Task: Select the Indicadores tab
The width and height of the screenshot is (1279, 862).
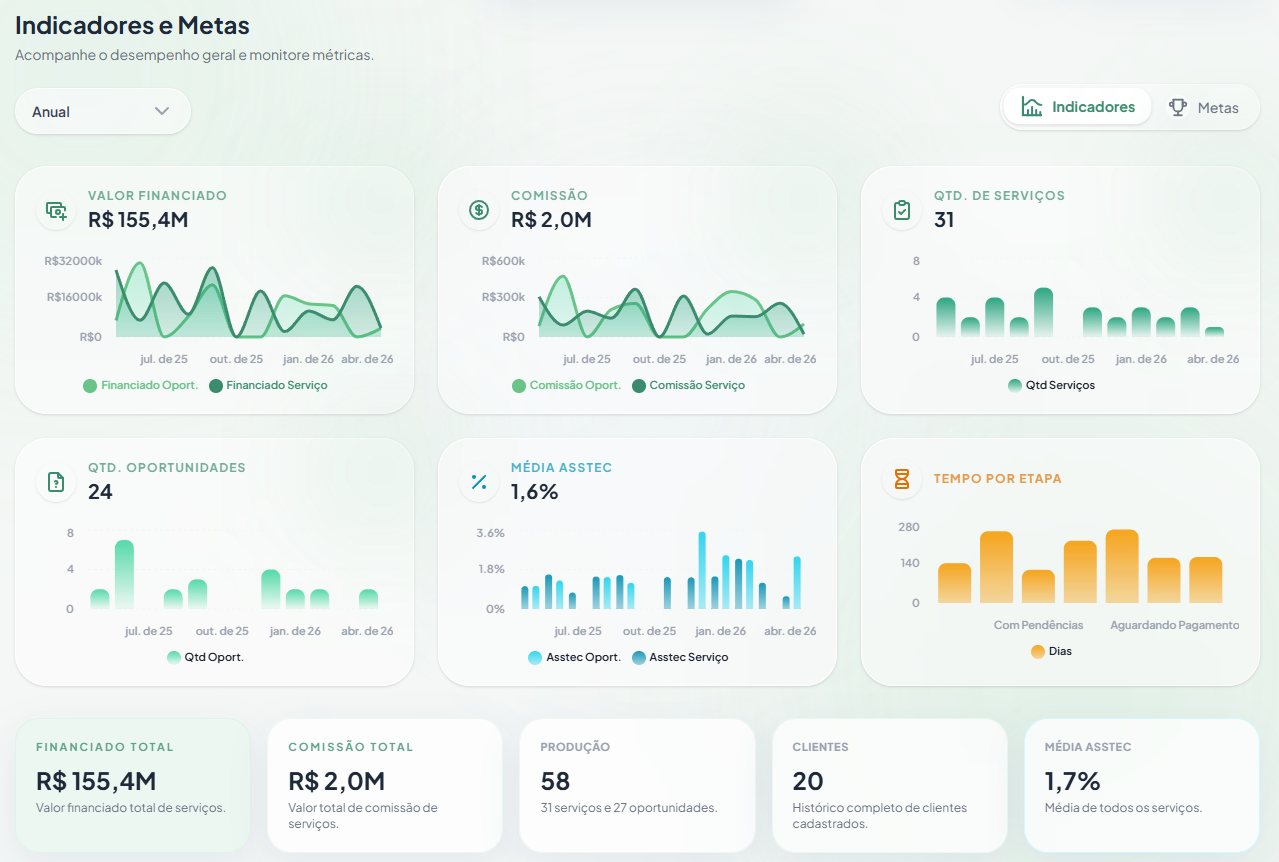Action: [1078, 107]
